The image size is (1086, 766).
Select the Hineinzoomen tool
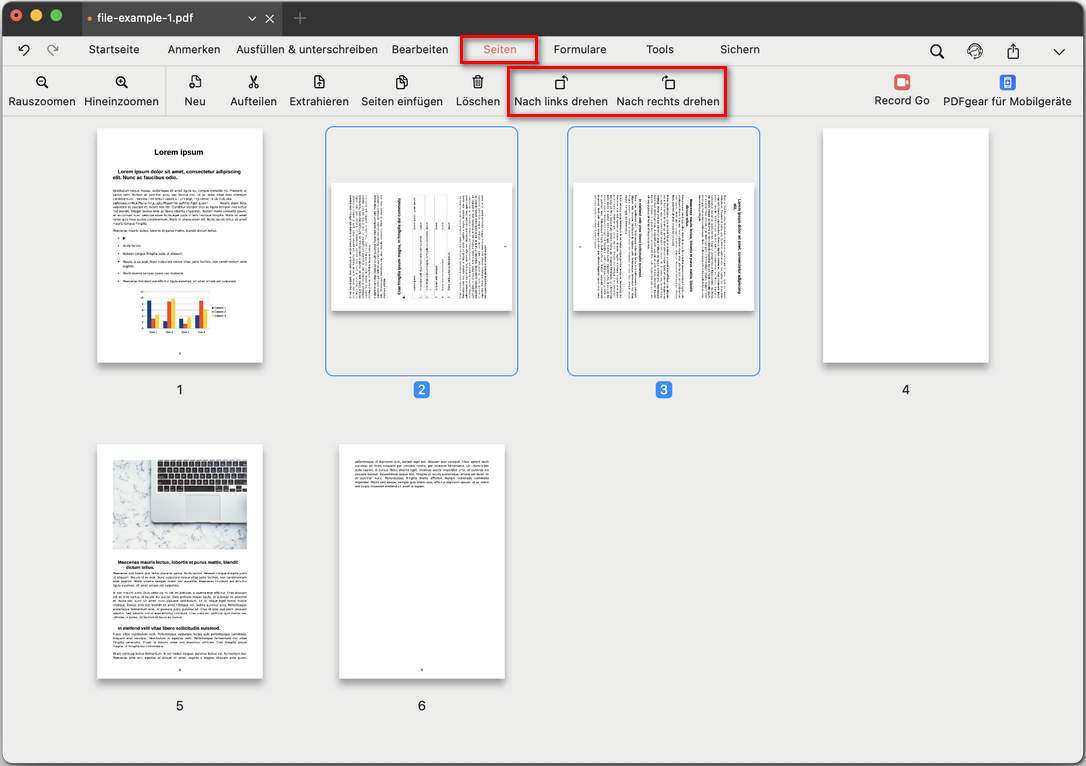pyautogui.click(x=119, y=91)
